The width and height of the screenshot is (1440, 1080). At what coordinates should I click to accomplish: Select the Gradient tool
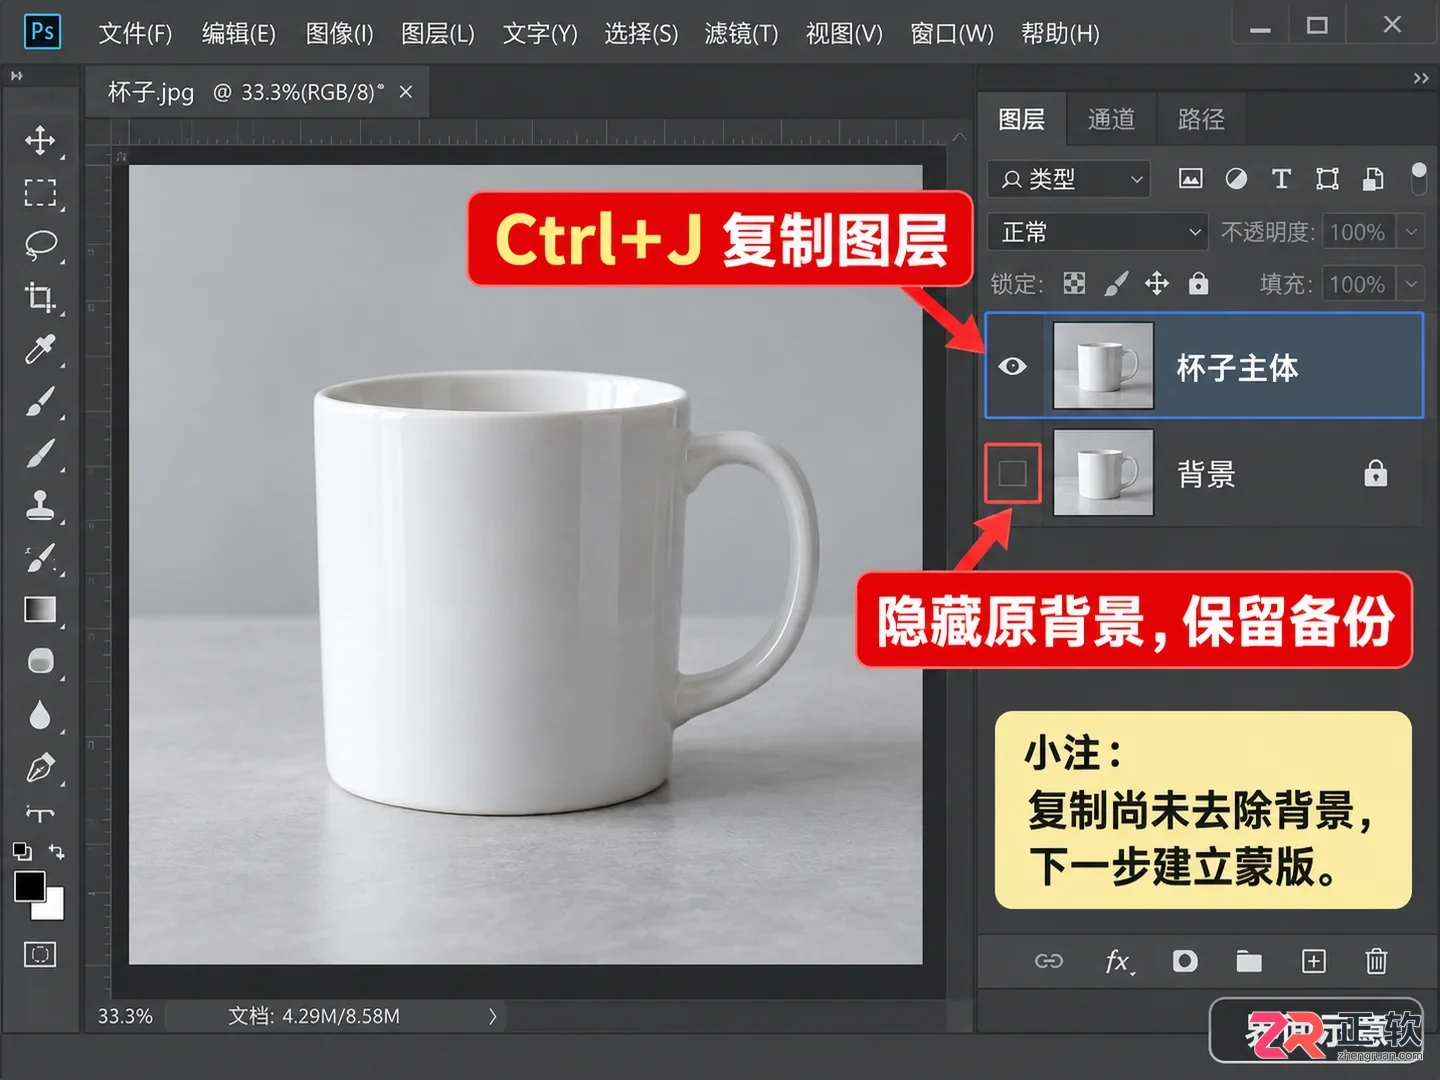click(x=40, y=609)
